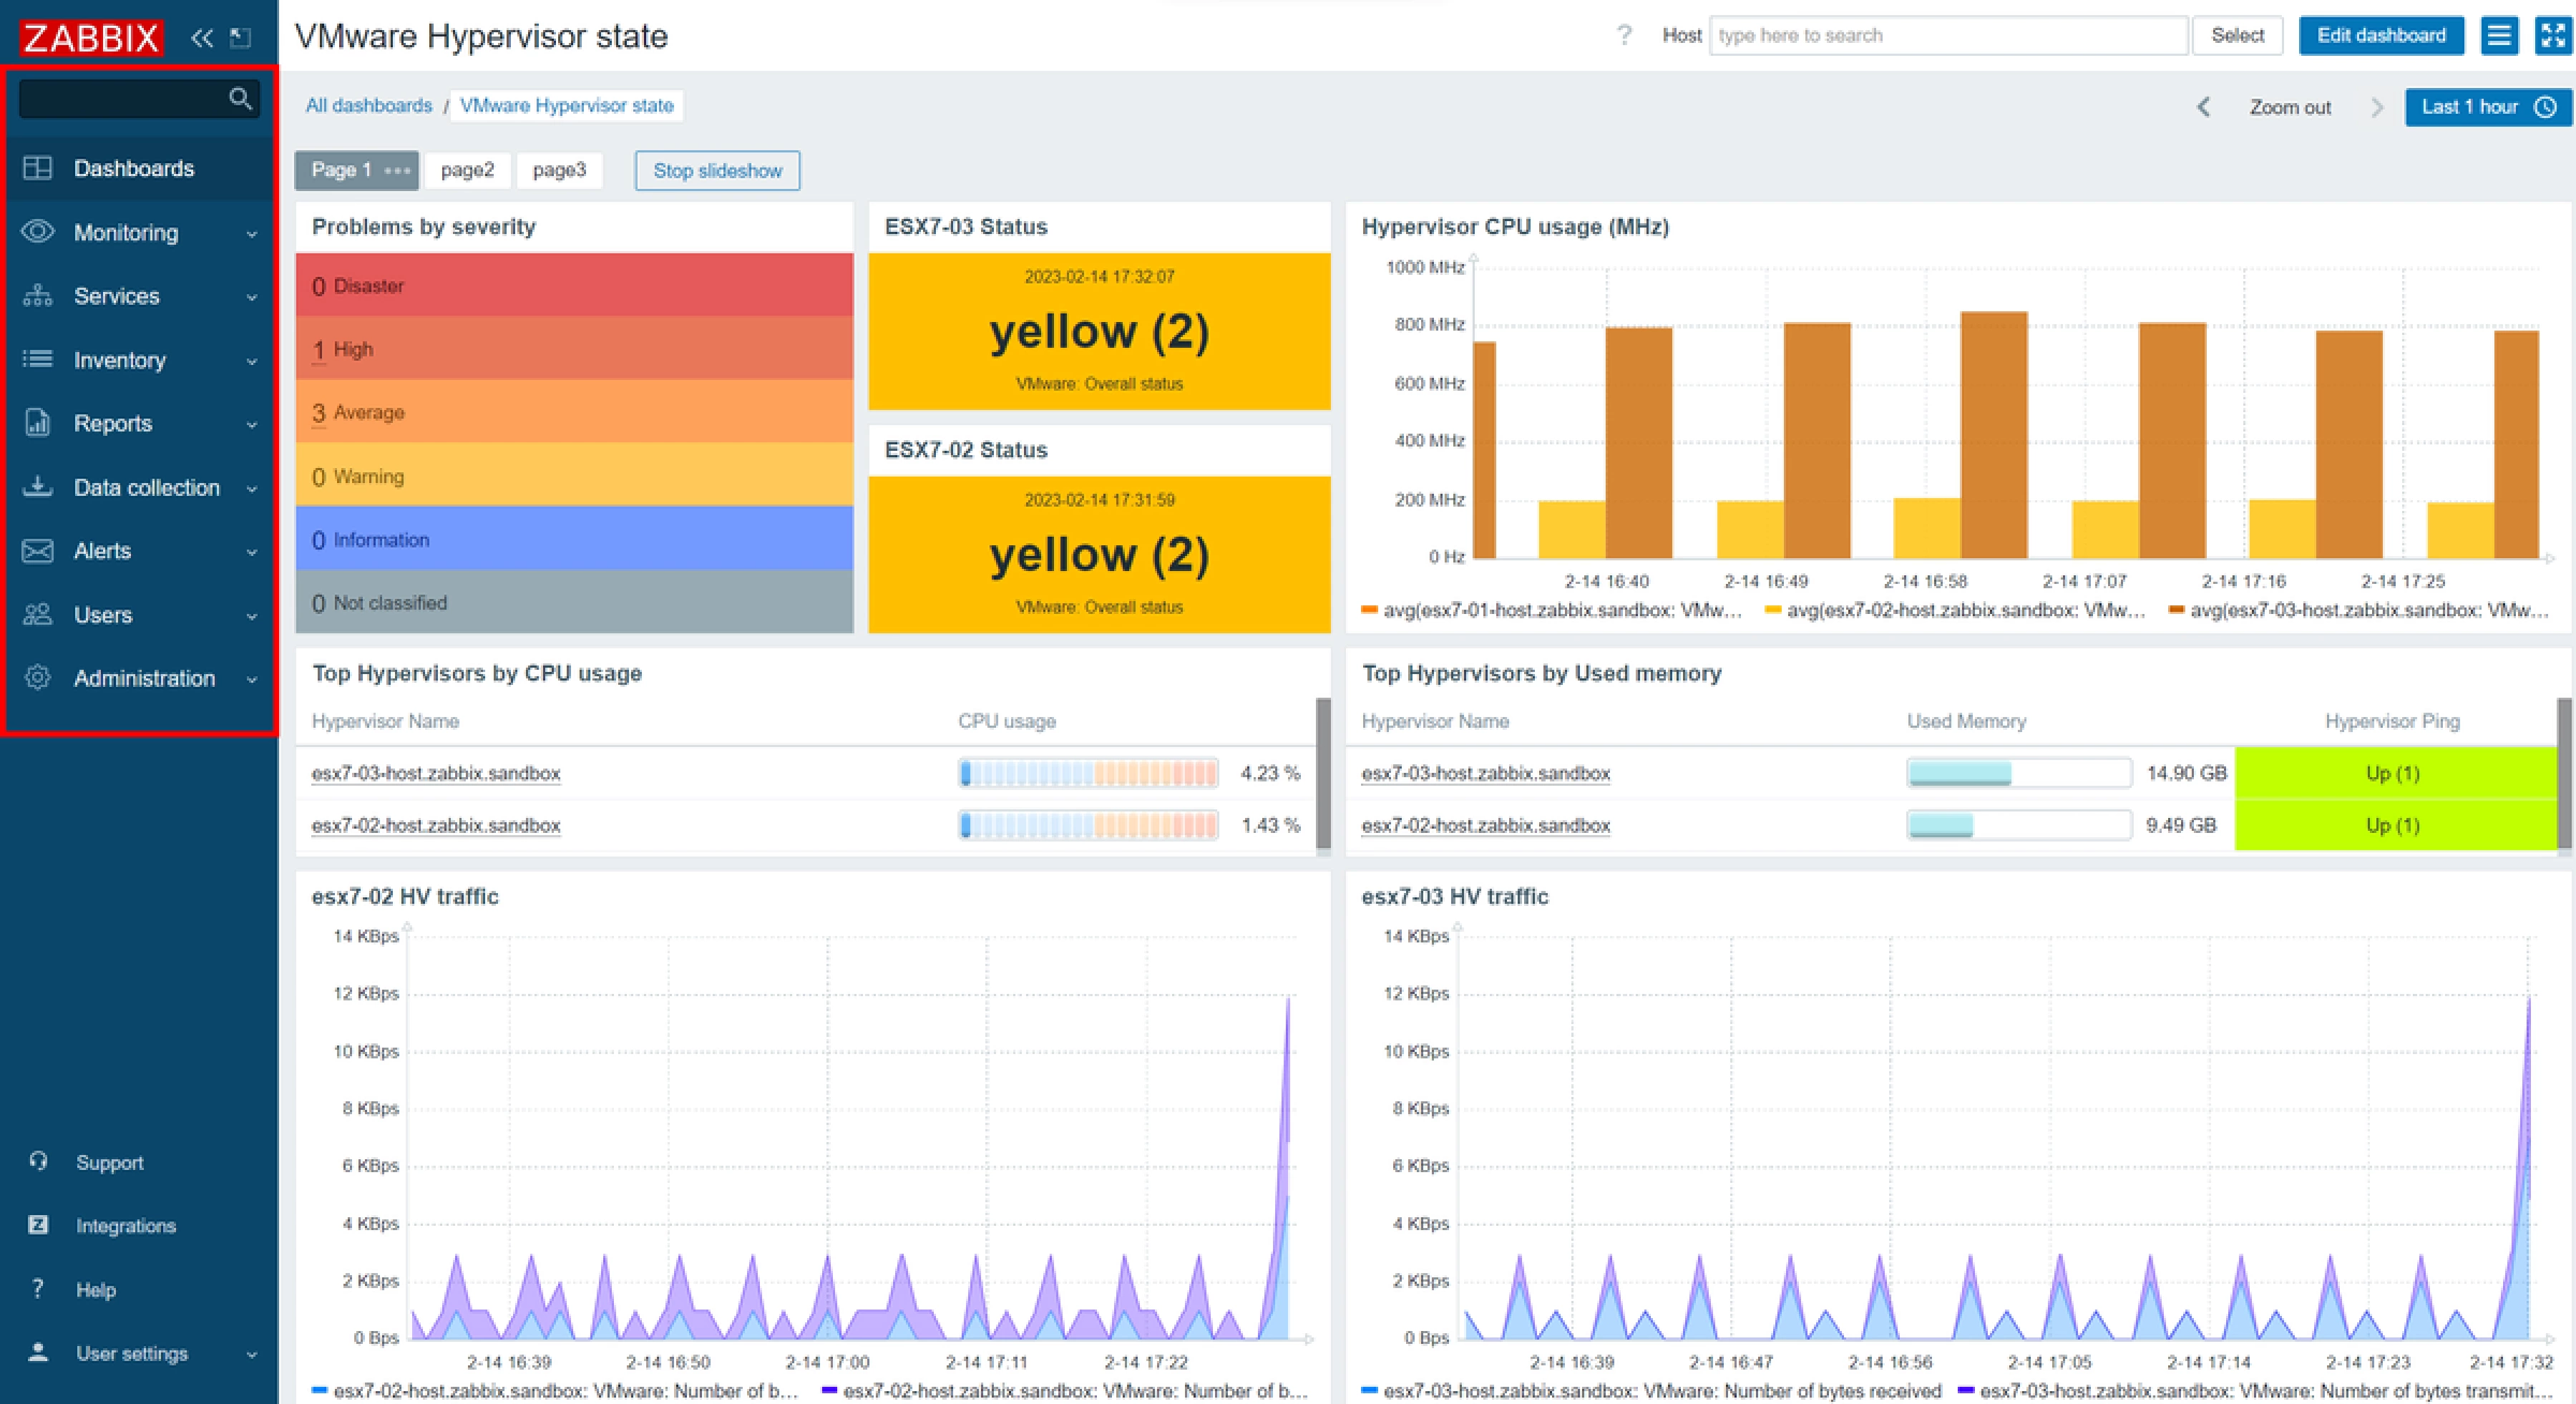The width and height of the screenshot is (2576, 1404).
Task: Open the Last 1 hour time selector
Action: click(2487, 107)
